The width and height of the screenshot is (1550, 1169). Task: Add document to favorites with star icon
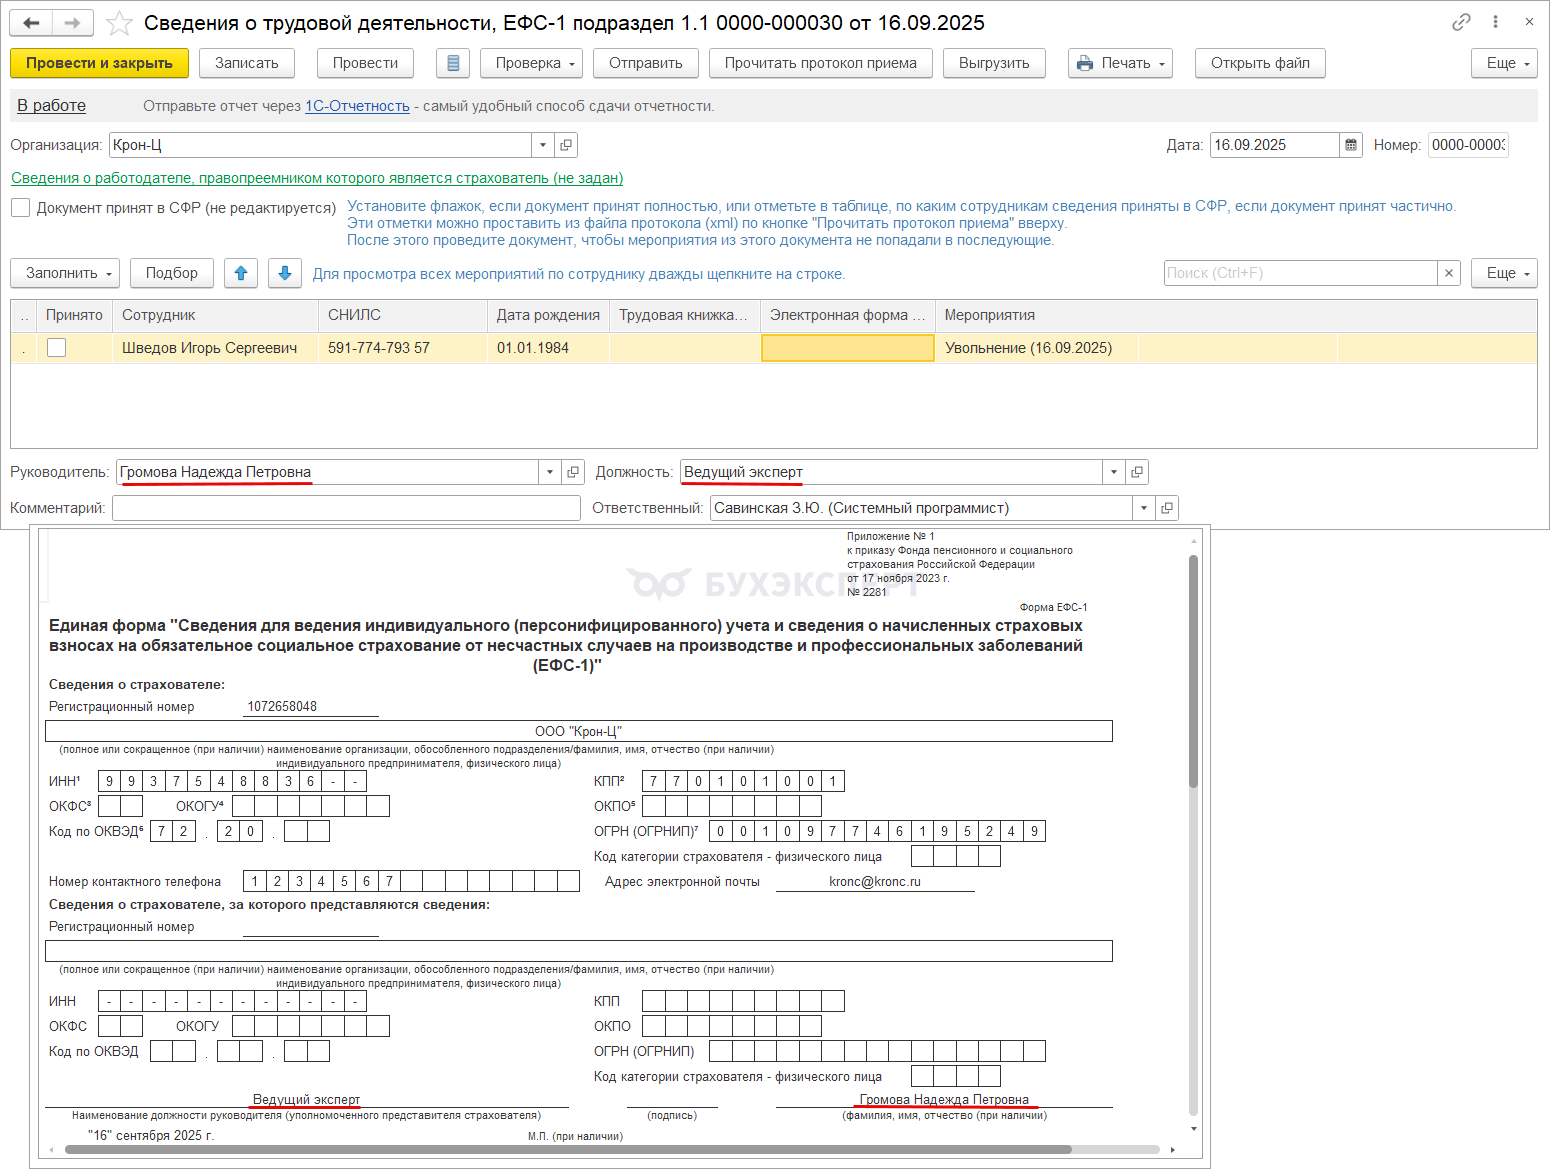[x=119, y=23]
